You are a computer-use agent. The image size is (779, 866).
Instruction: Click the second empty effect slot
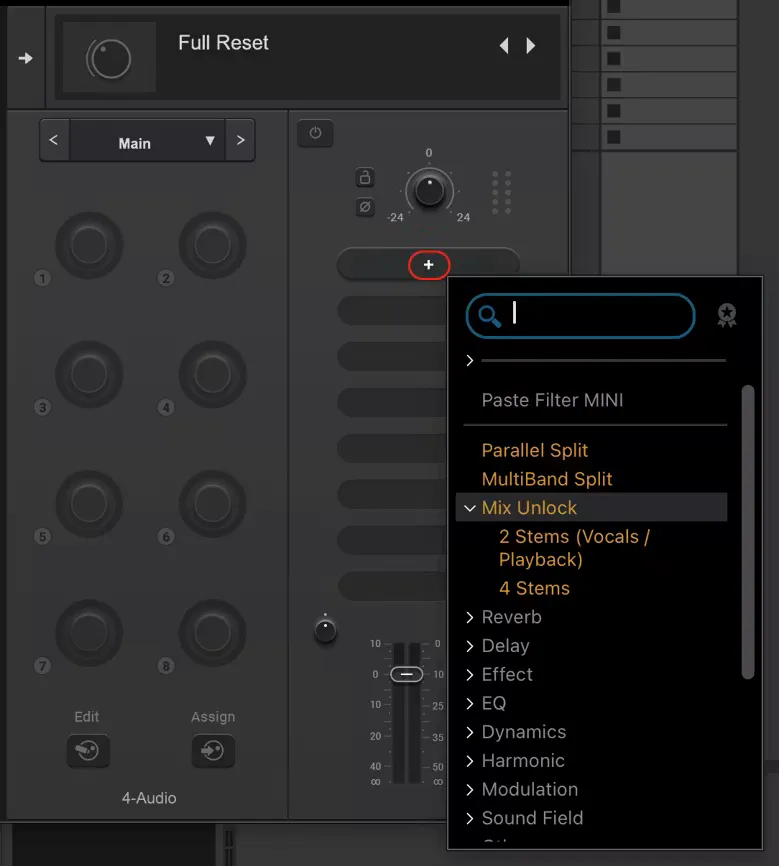tap(392, 311)
